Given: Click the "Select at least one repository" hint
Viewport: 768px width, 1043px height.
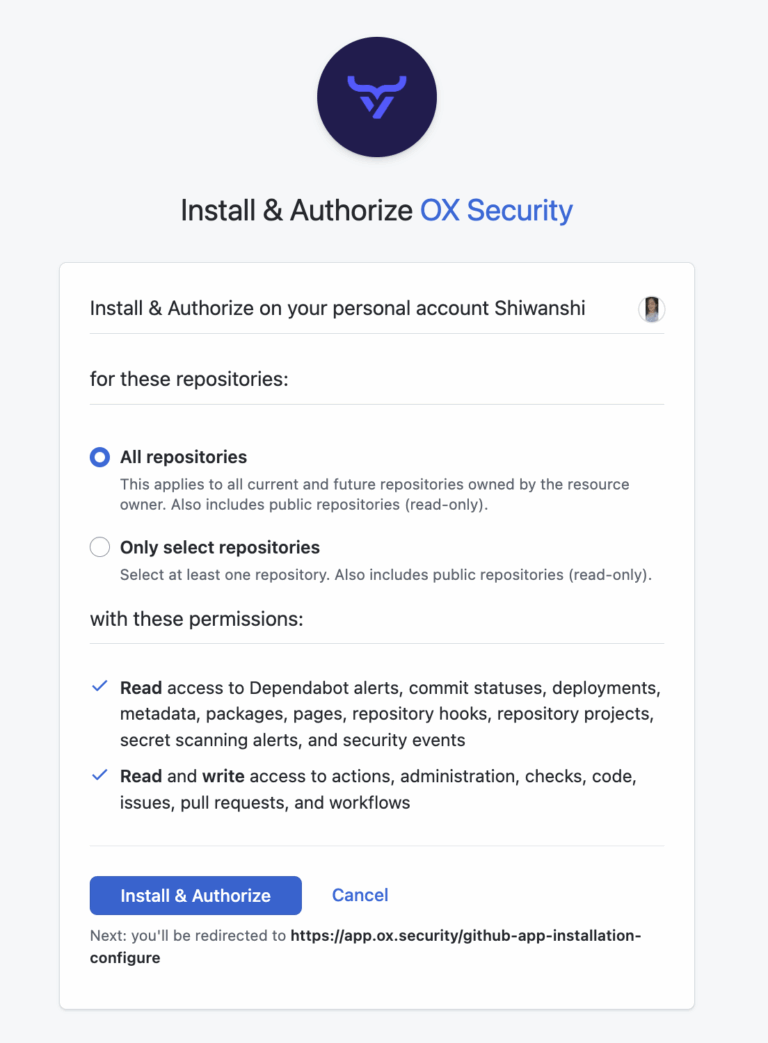Looking at the screenshot, I should click(x=385, y=575).
